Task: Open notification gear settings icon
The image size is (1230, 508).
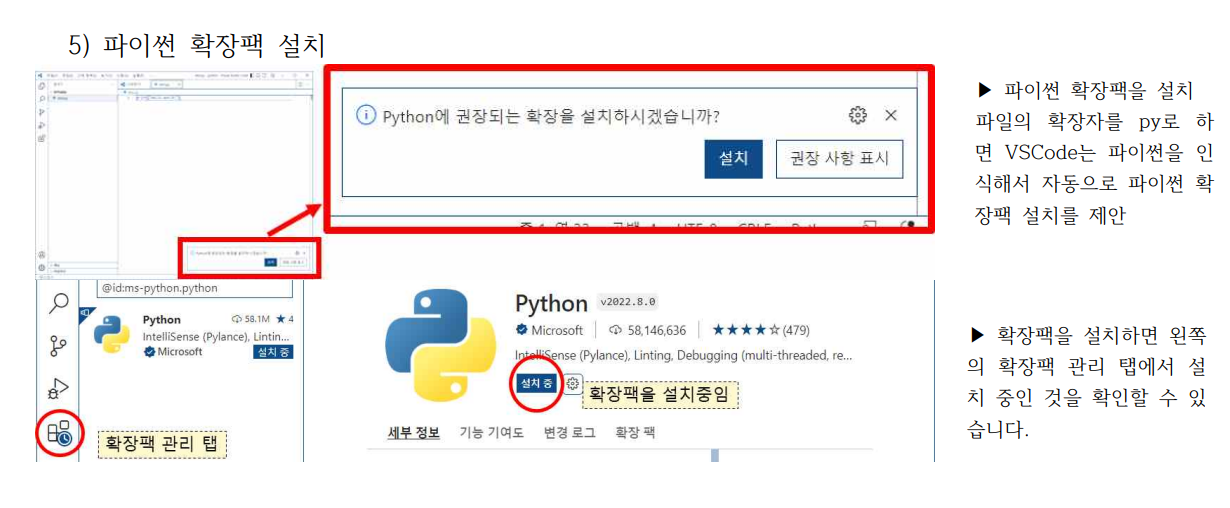Action: (857, 115)
